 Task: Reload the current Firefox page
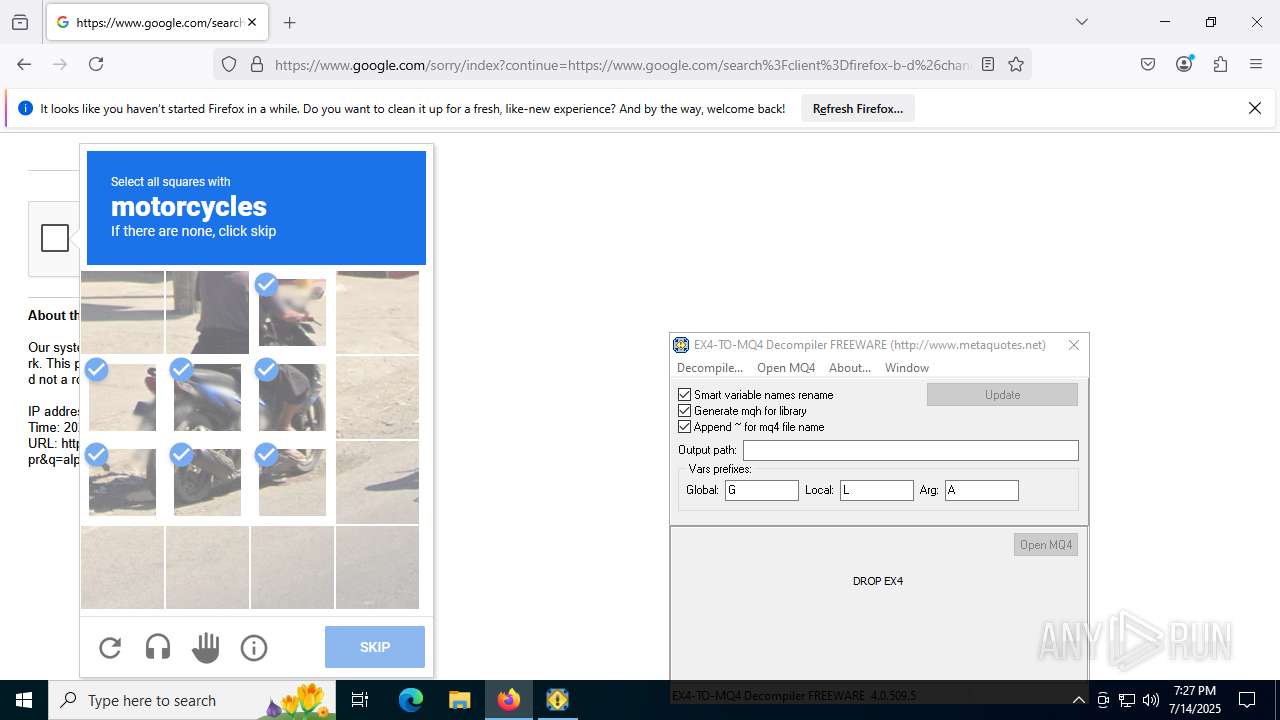96,64
